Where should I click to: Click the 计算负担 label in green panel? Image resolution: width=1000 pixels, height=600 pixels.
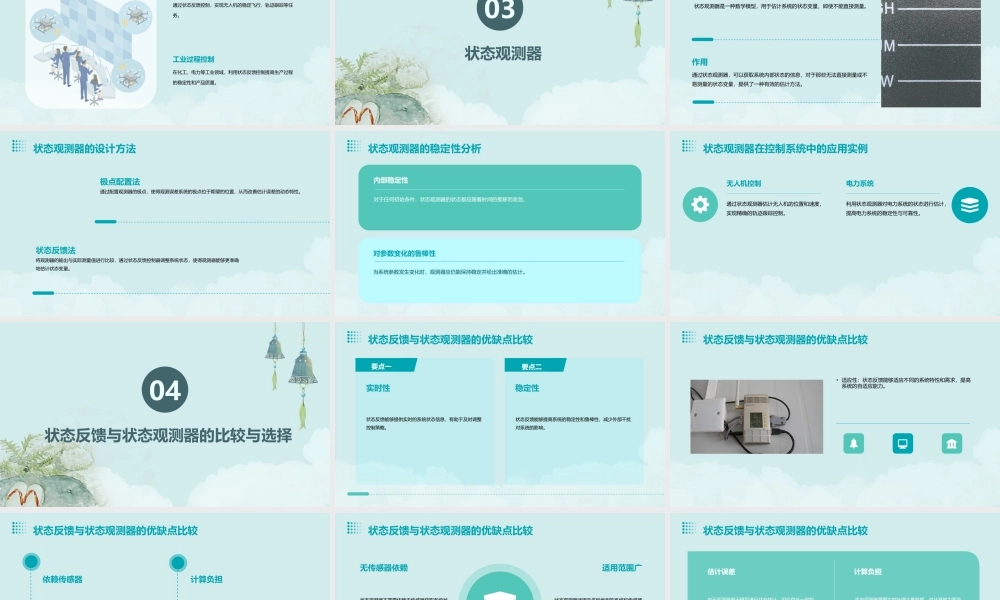coord(867,571)
